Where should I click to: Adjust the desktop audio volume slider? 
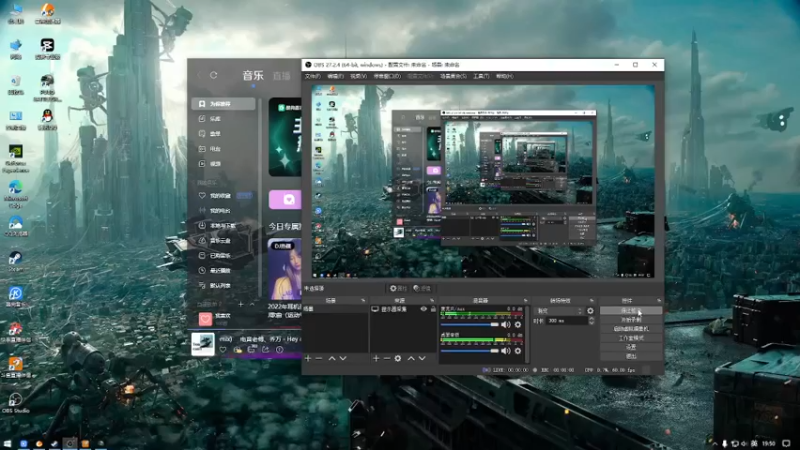[x=469, y=351]
